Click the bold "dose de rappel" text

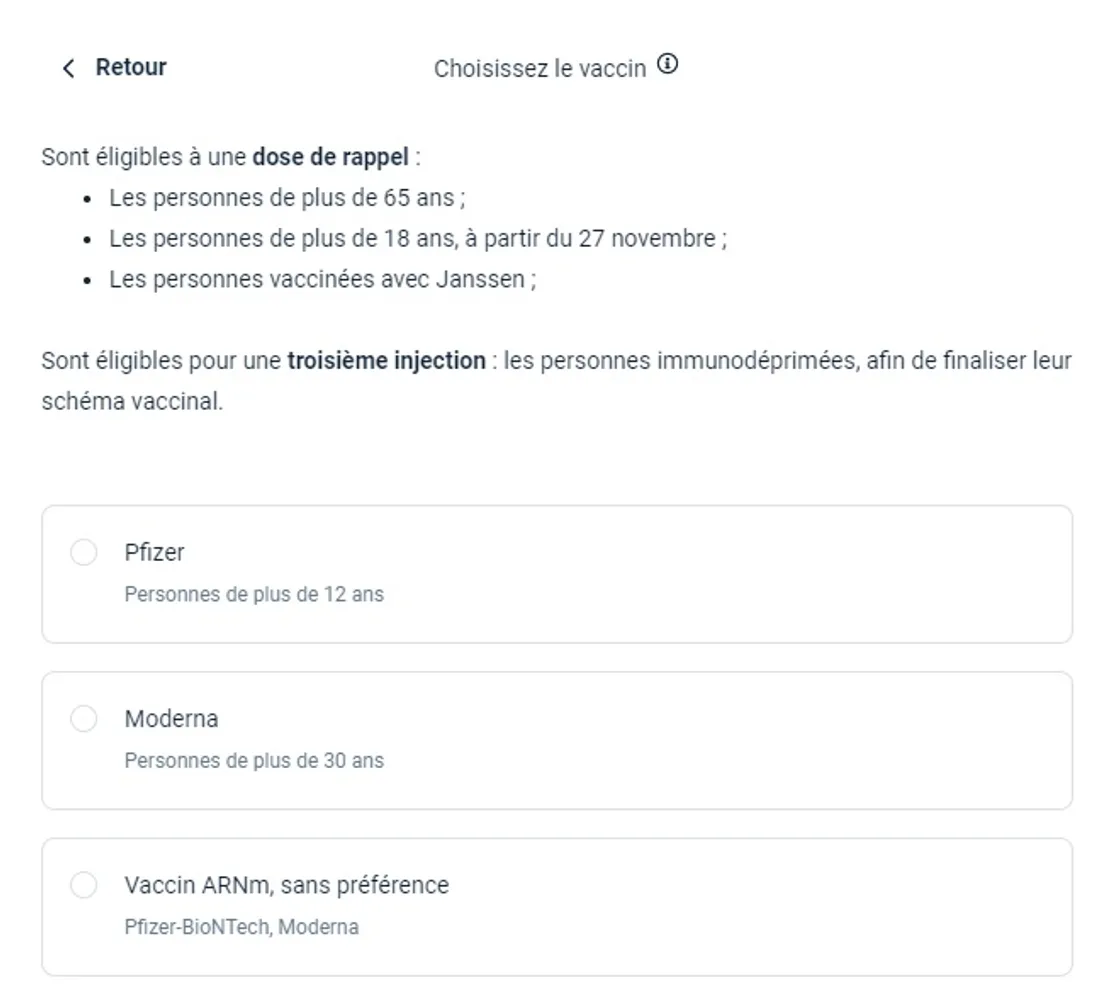[330, 157]
